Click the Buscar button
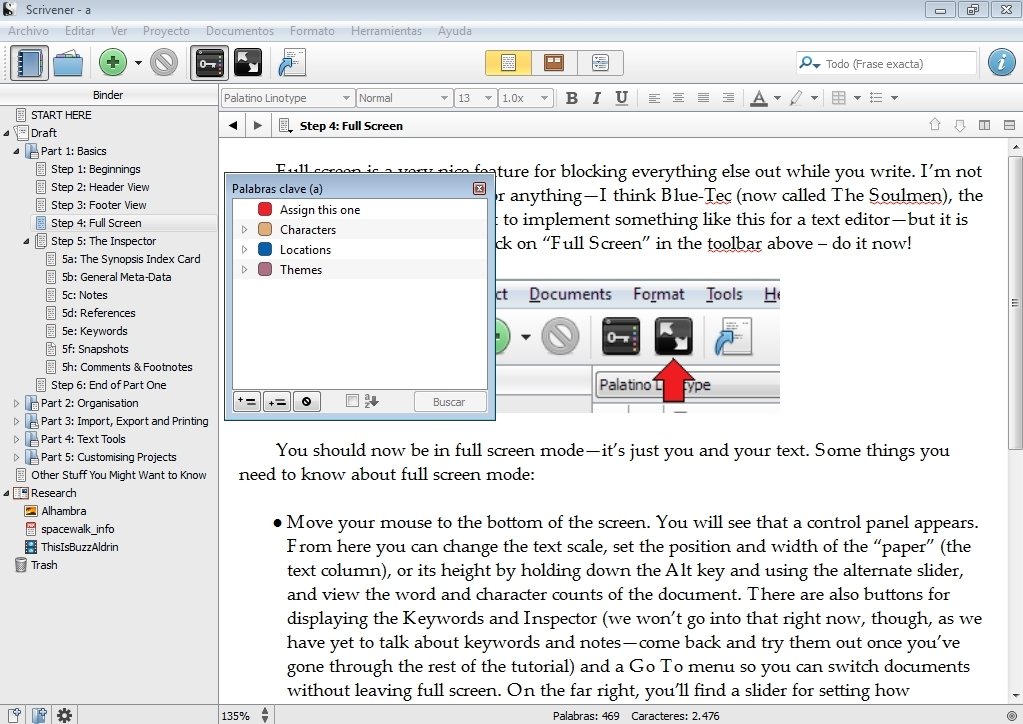The height and width of the screenshot is (724, 1023). (x=450, y=402)
